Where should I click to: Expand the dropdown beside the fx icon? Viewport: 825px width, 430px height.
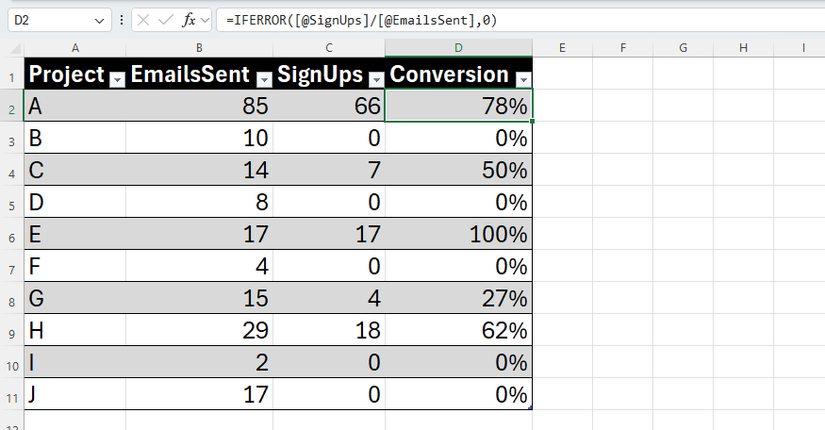(205, 21)
